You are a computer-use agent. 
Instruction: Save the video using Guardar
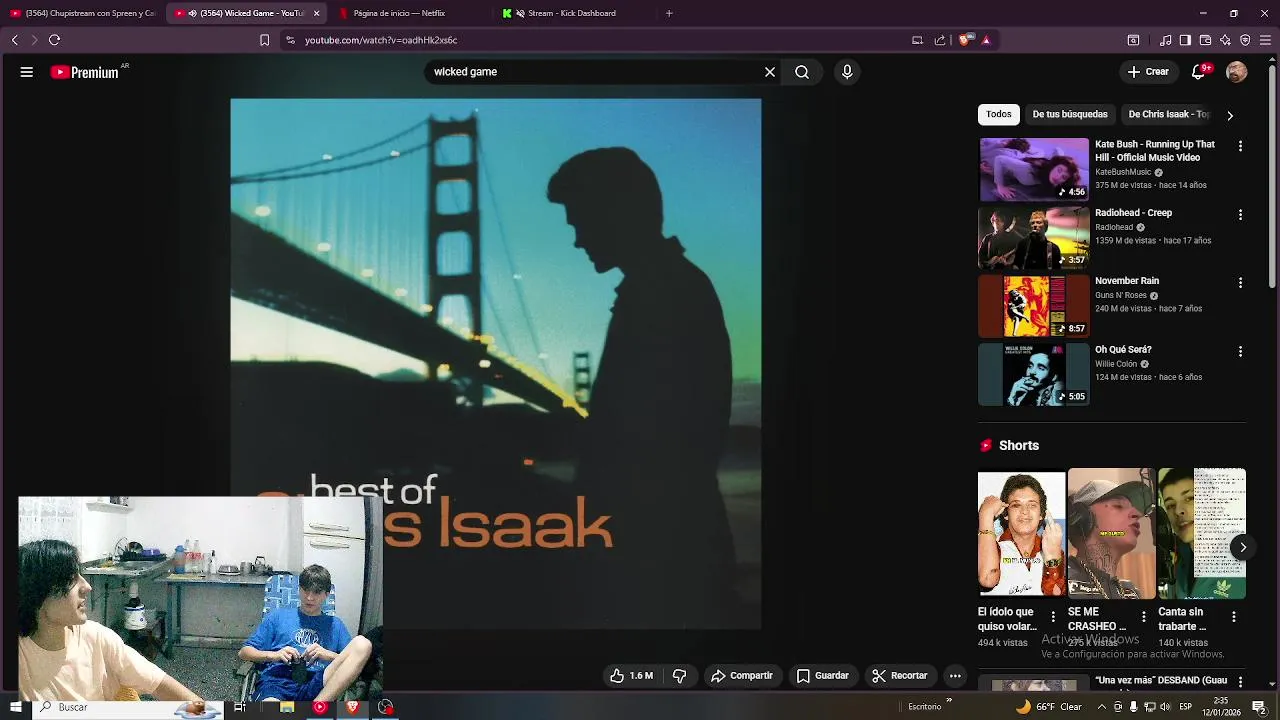pyautogui.click(x=823, y=676)
